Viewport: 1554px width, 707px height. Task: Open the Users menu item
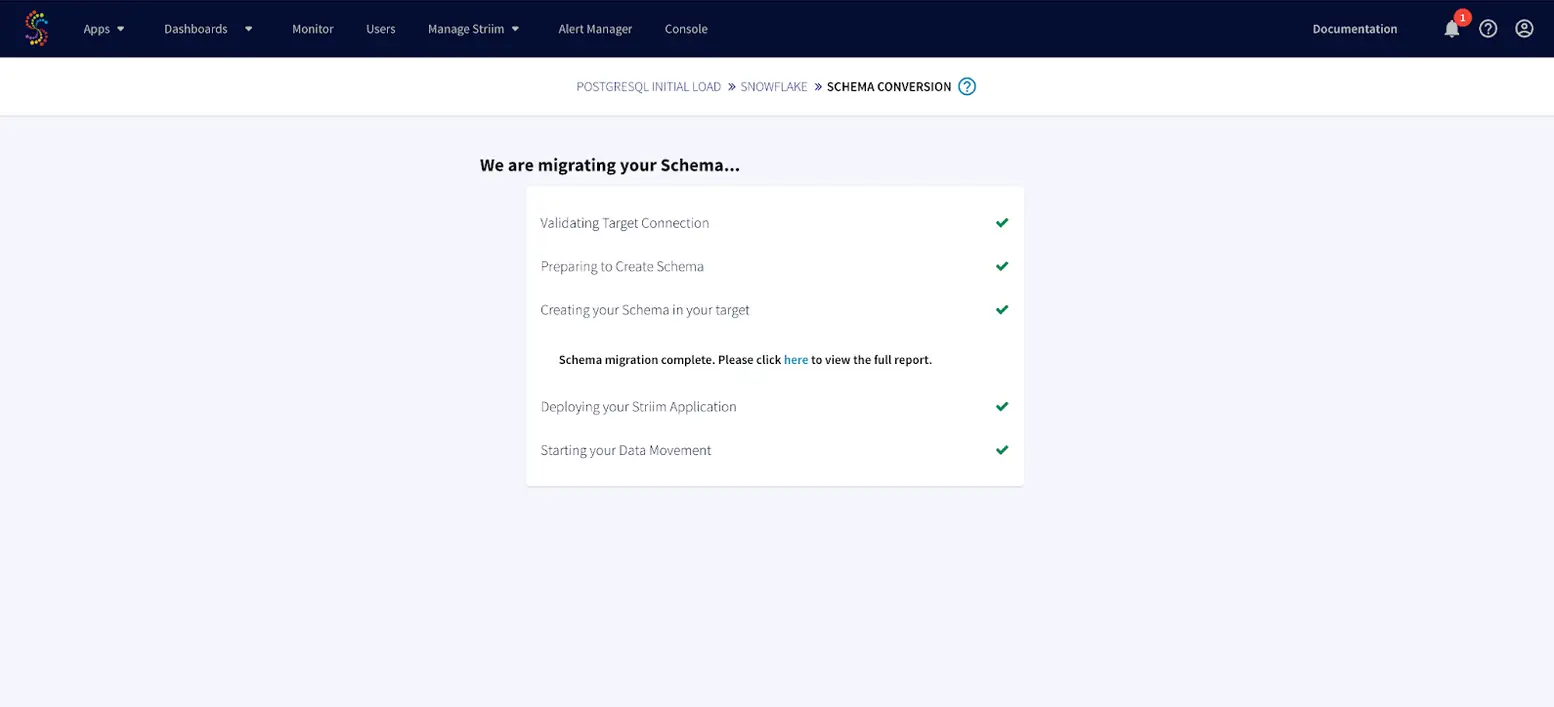click(x=381, y=29)
